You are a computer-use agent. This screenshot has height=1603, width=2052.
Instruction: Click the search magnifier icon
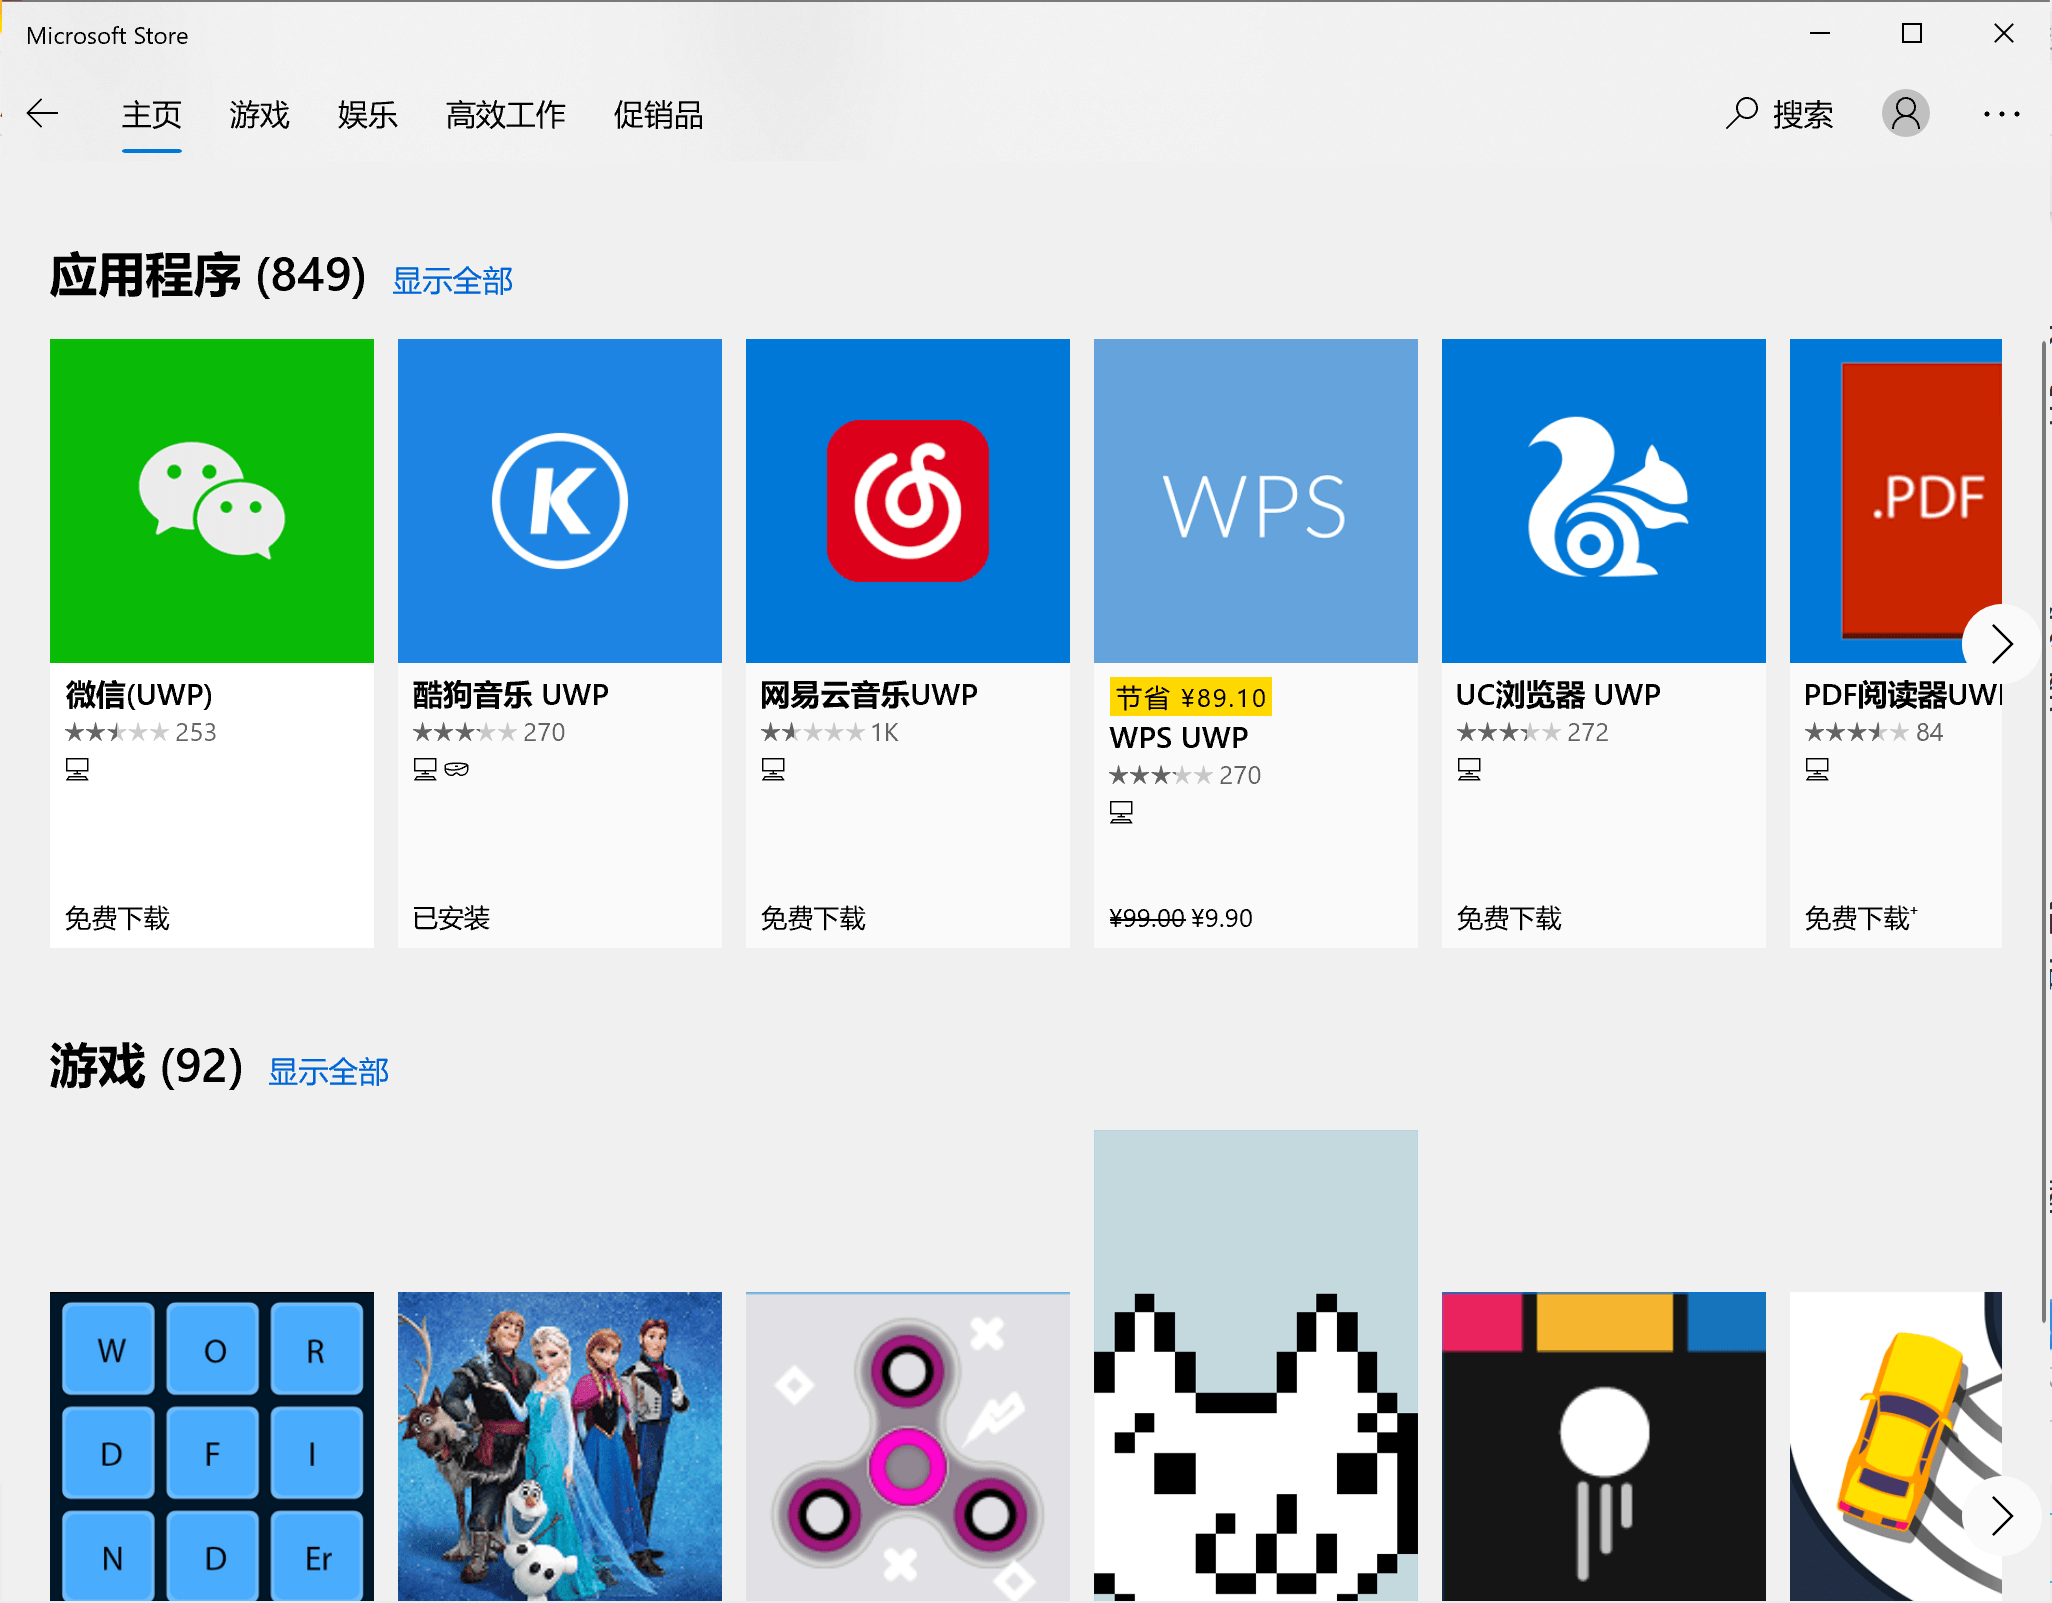pos(1741,114)
